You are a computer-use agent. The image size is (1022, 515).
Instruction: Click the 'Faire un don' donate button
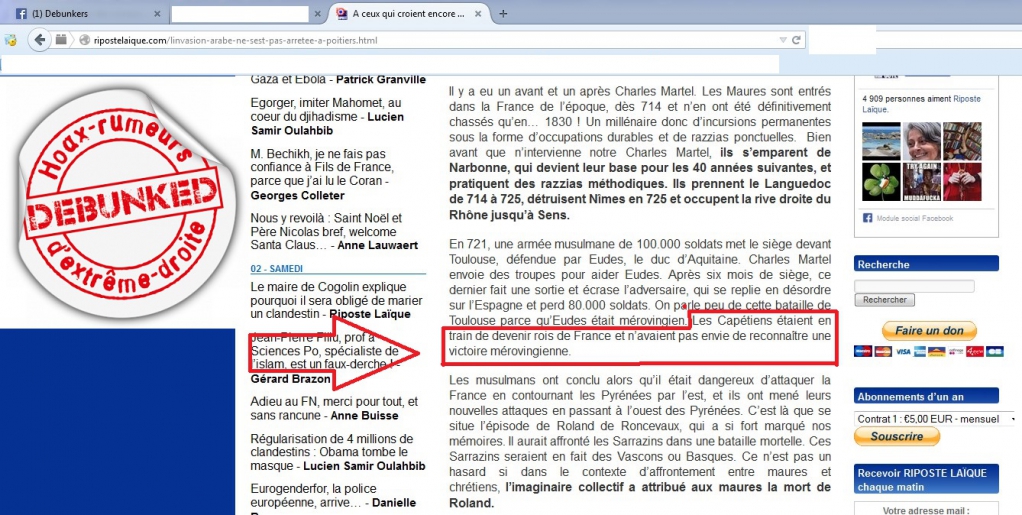click(929, 331)
